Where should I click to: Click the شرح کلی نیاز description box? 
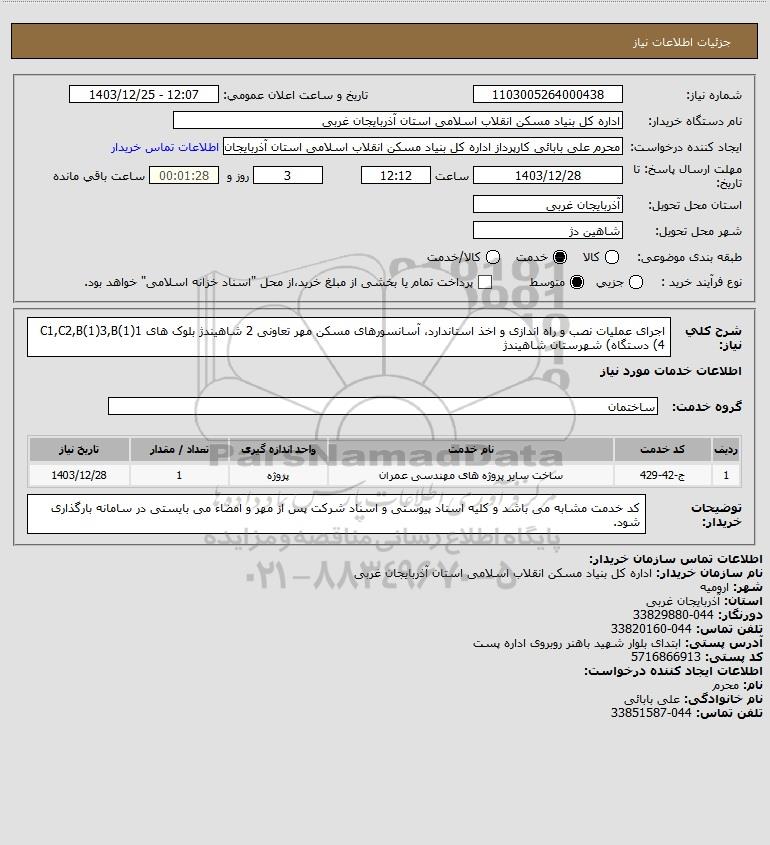349,337
